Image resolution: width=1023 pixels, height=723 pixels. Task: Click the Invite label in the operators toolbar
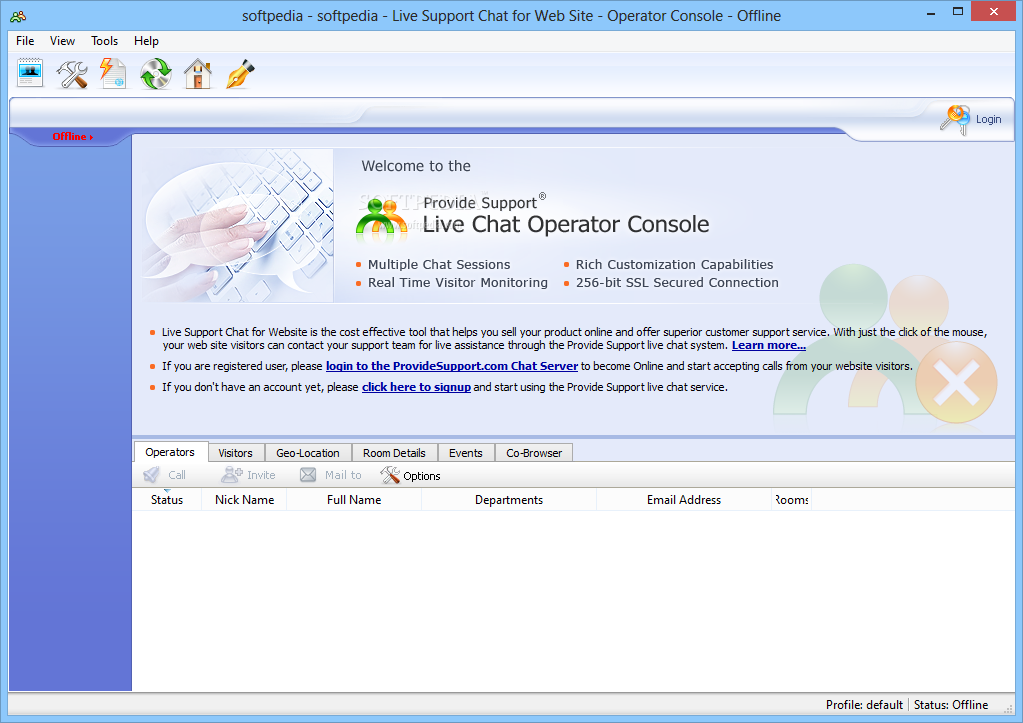click(261, 475)
